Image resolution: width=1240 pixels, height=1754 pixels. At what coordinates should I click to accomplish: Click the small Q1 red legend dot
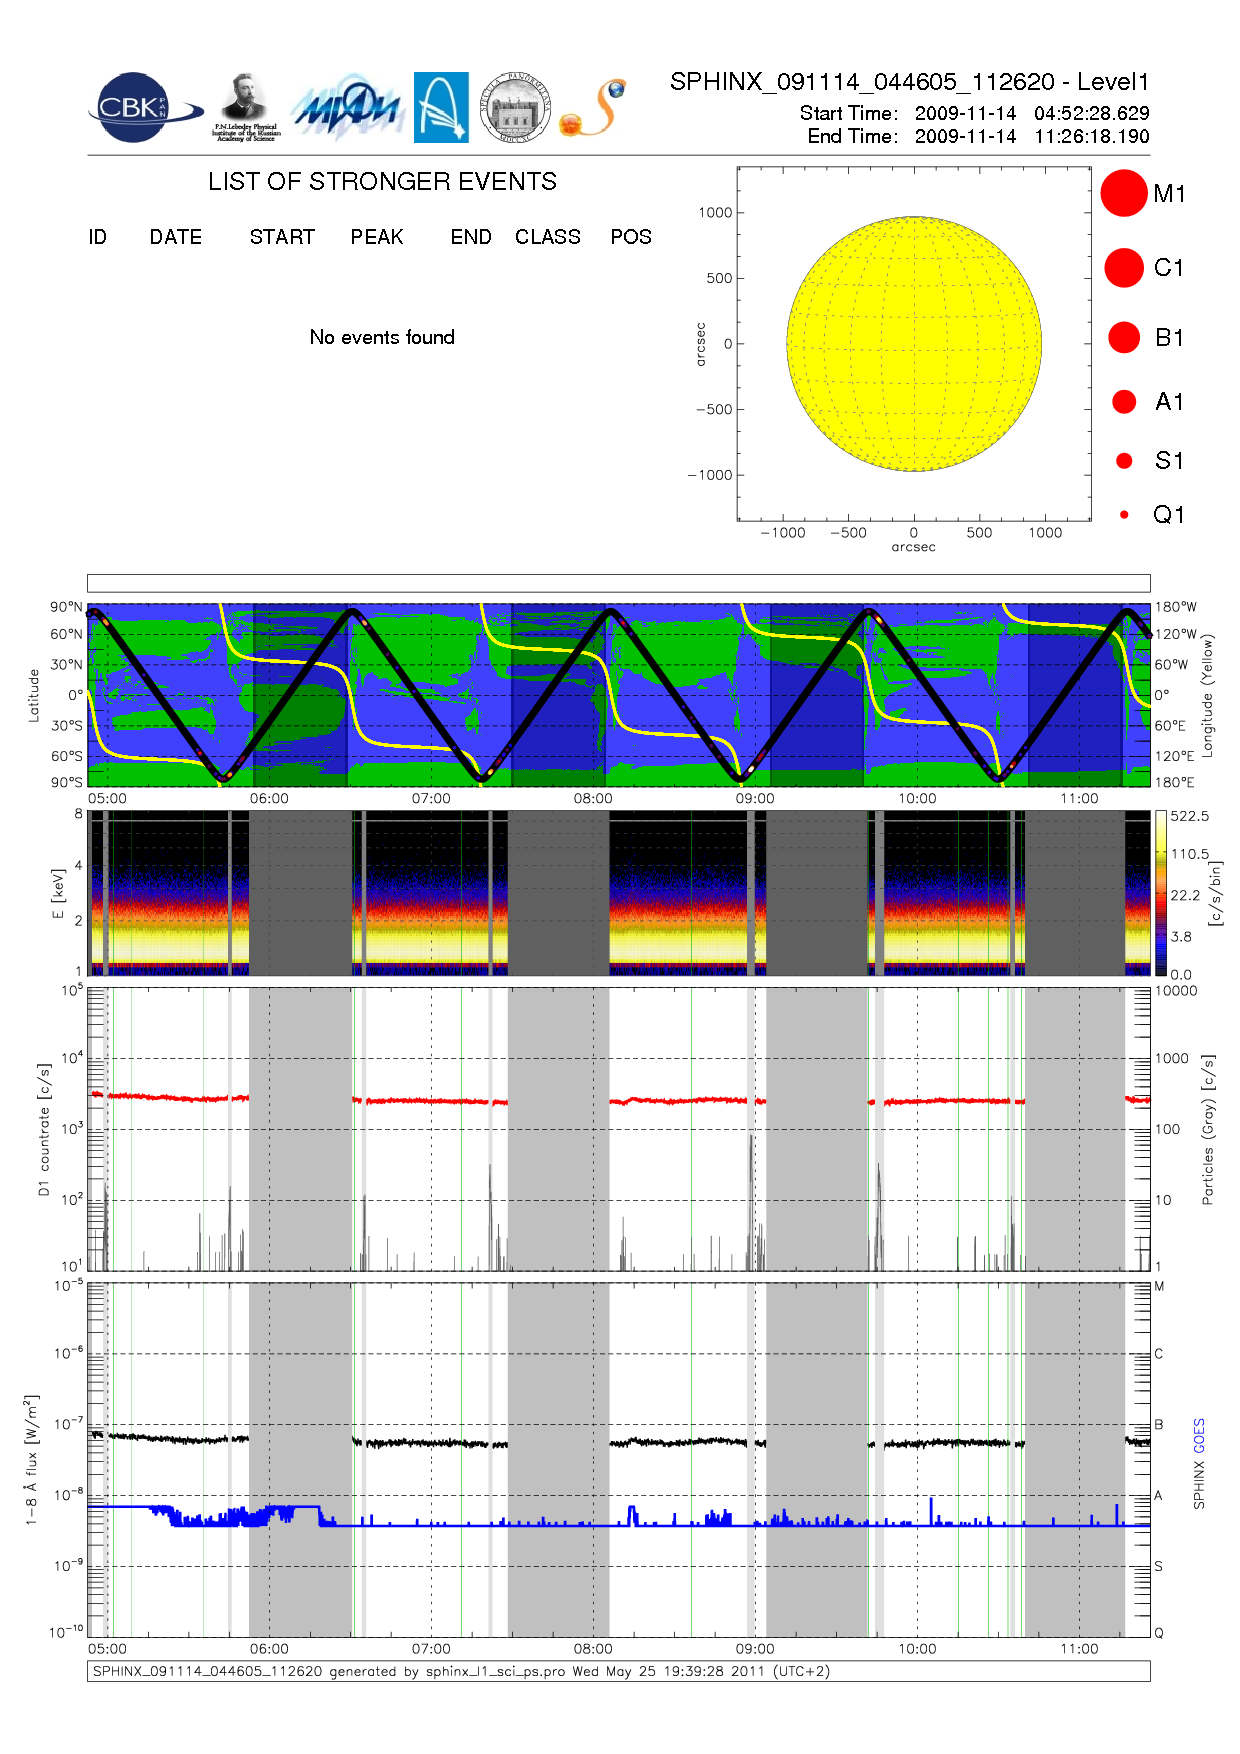click(x=1124, y=515)
